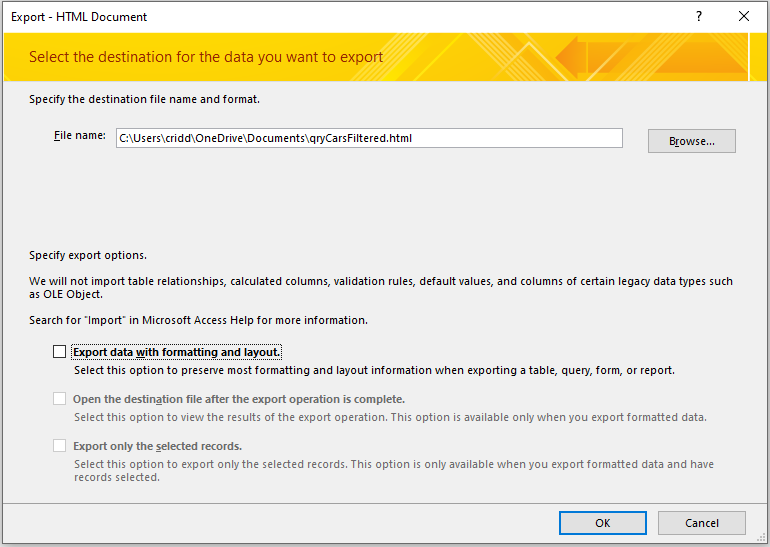Click the 'File name:' label
This screenshot has height=547, width=770.
pyautogui.click(x=80, y=136)
